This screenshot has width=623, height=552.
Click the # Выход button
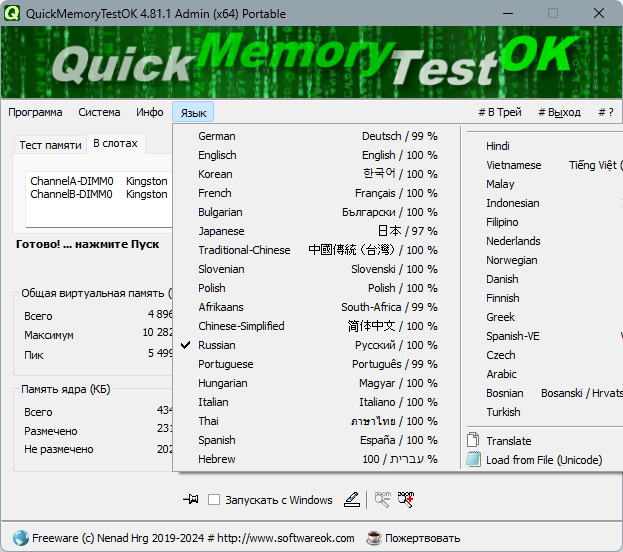559,112
